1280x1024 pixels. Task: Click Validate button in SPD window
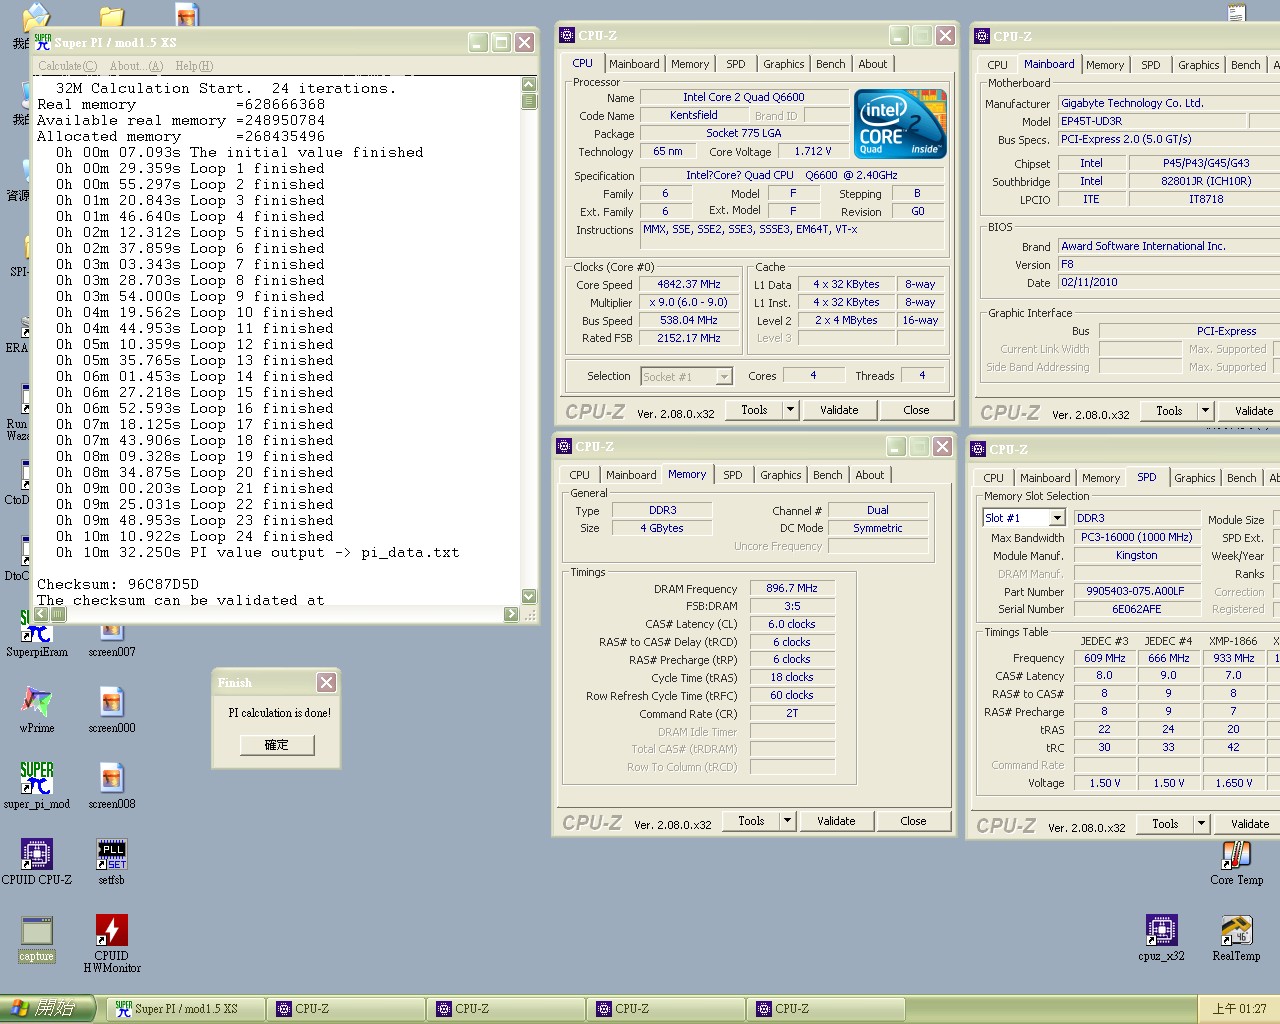pyautogui.click(x=1249, y=824)
